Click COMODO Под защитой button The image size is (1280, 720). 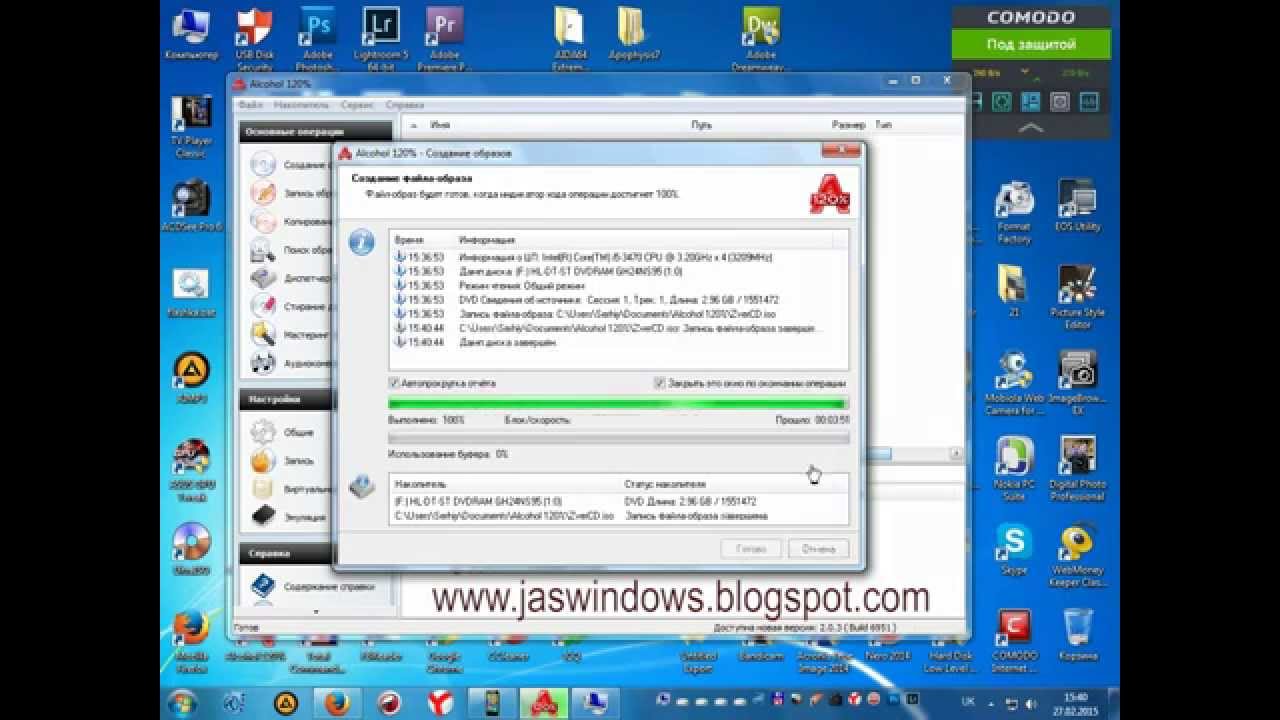point(1031,44)
